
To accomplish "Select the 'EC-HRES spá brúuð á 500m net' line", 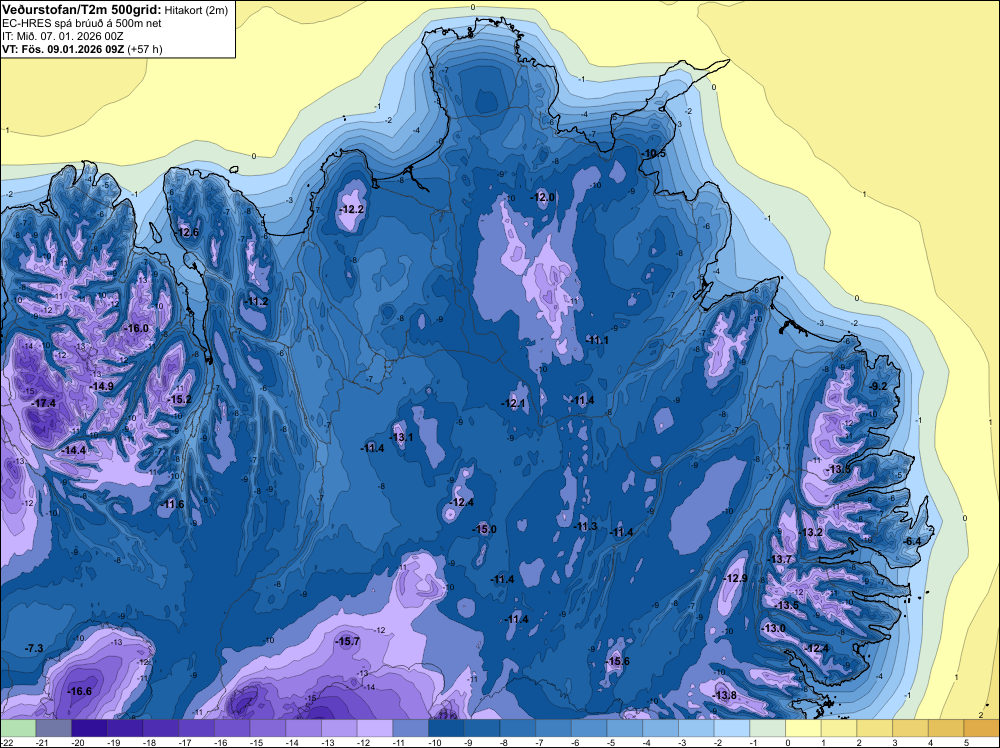I will pos(82,23).
